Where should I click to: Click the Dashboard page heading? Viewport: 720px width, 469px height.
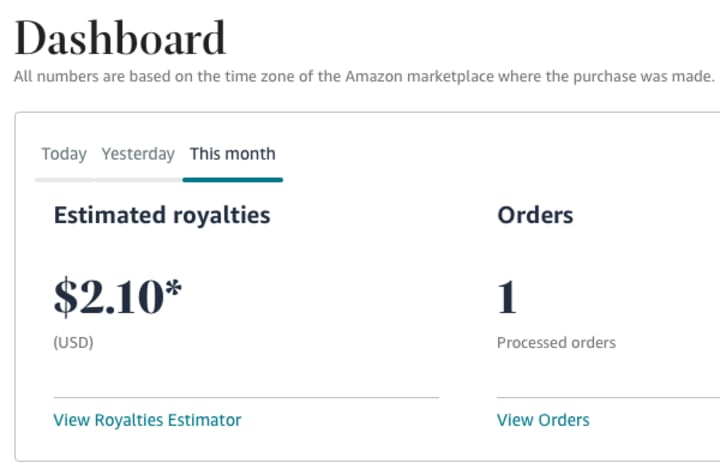coord(120,38)
